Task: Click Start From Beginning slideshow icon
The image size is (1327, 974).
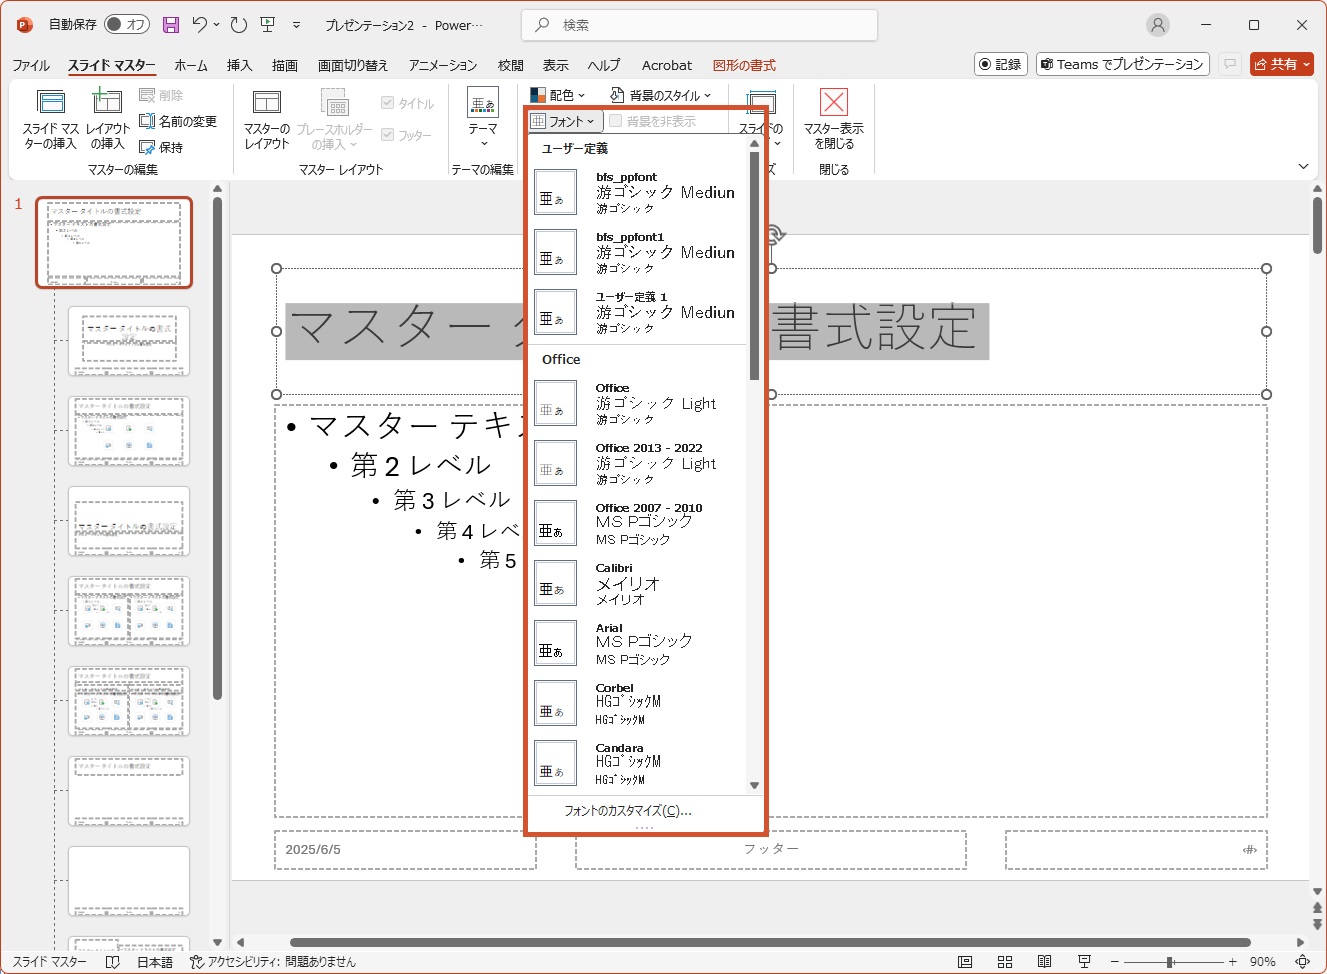Action: [267, 25]
